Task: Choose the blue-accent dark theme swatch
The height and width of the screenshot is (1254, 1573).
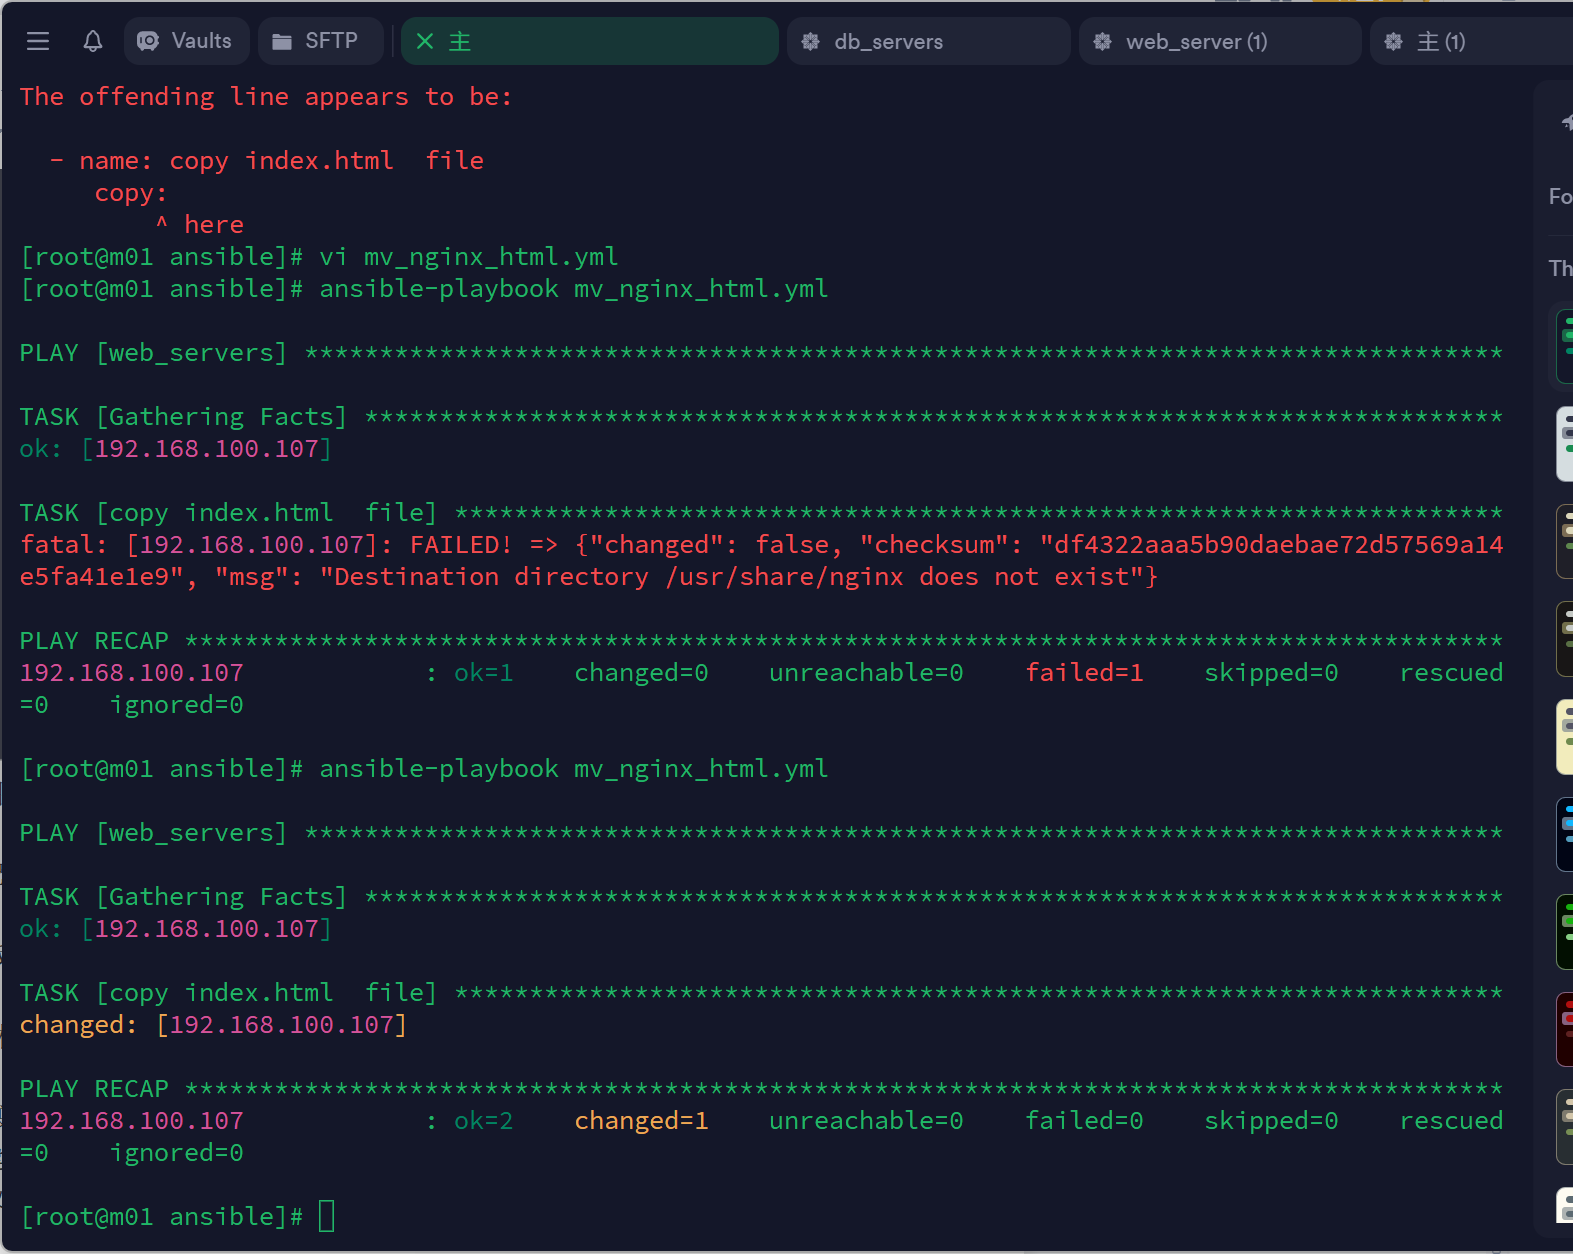Action: pos(1564,834)
